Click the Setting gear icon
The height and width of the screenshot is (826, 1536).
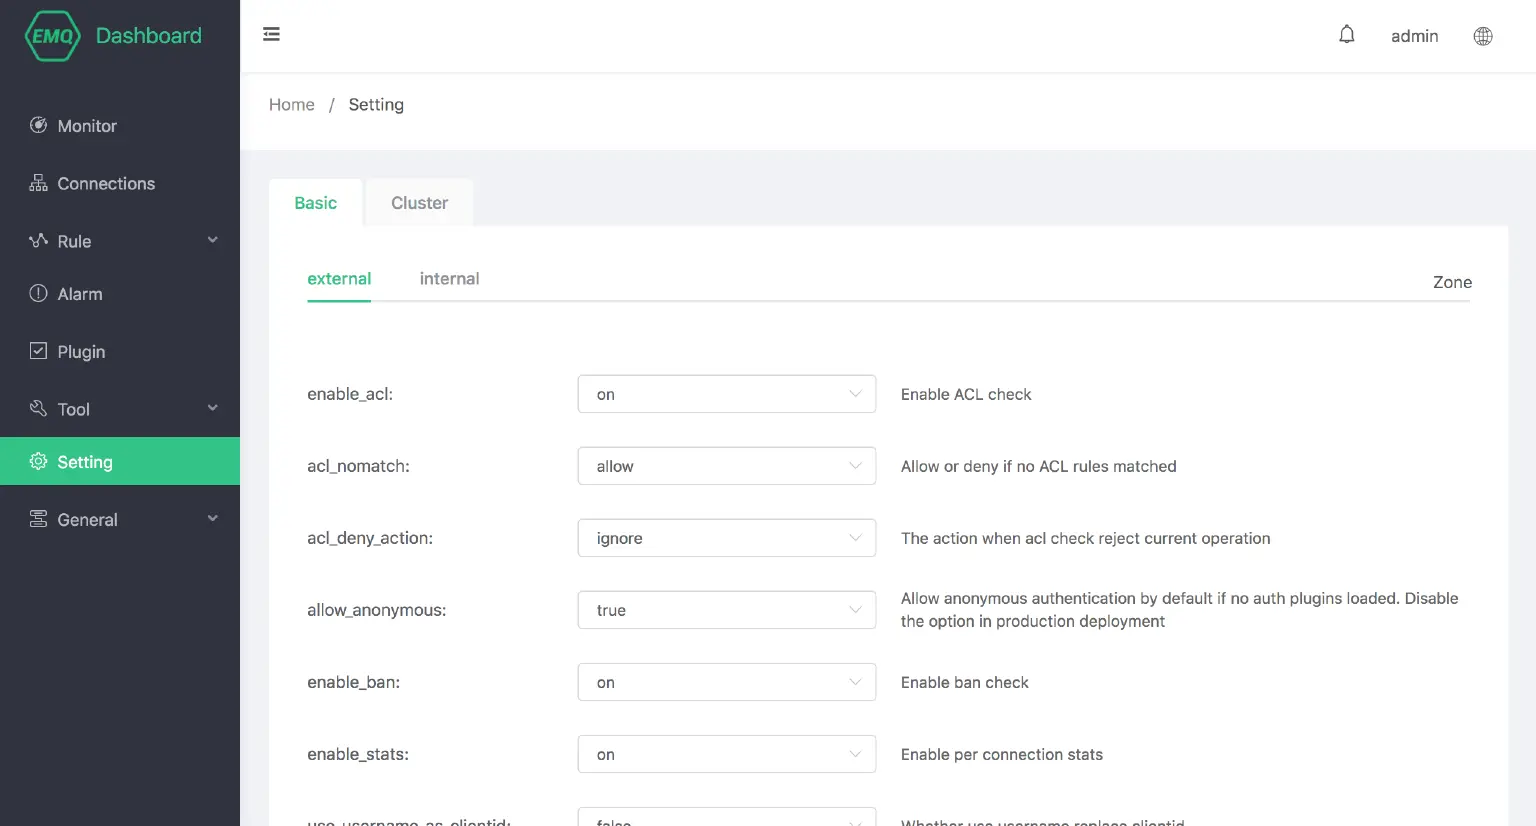click(x=38, y=461)
